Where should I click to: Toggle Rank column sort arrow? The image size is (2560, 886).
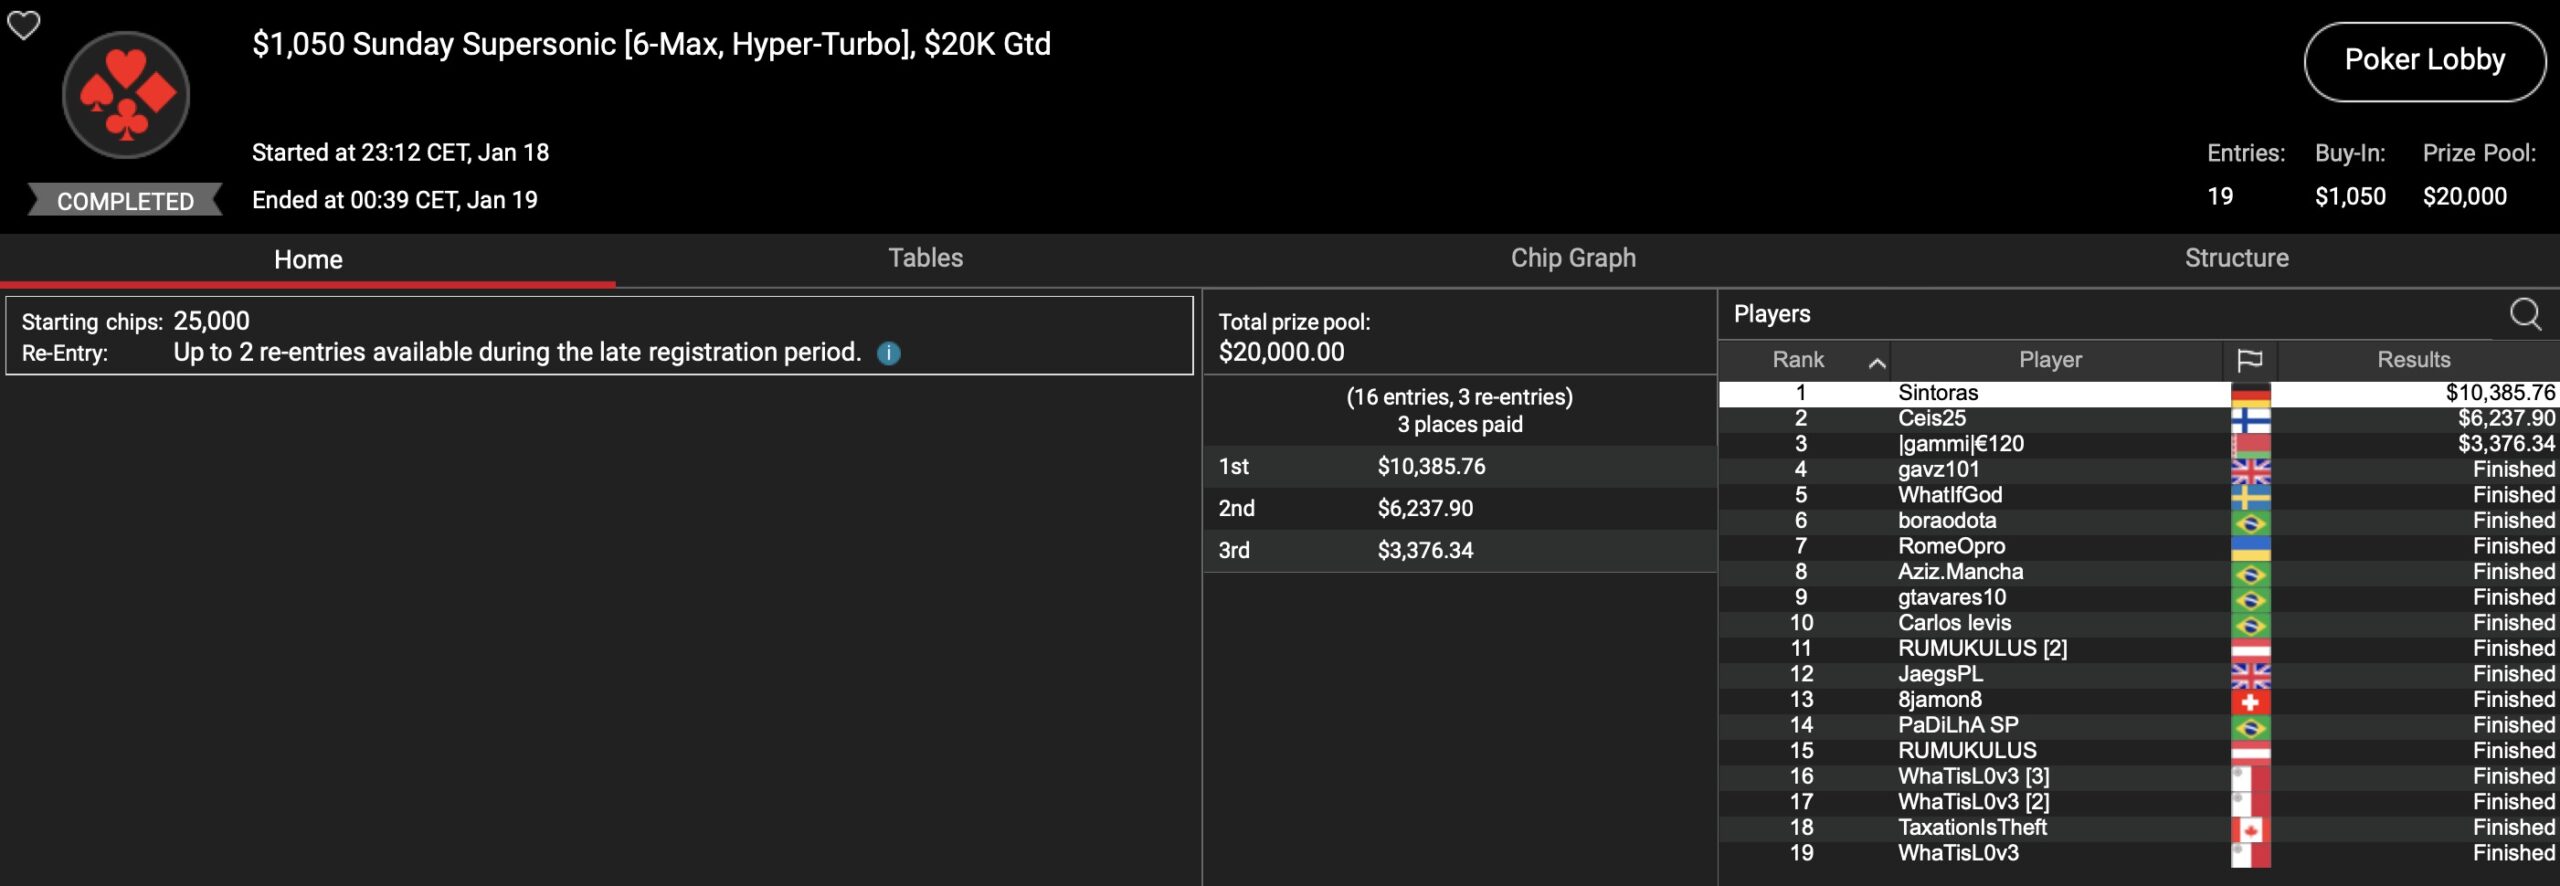(1877, 362)
